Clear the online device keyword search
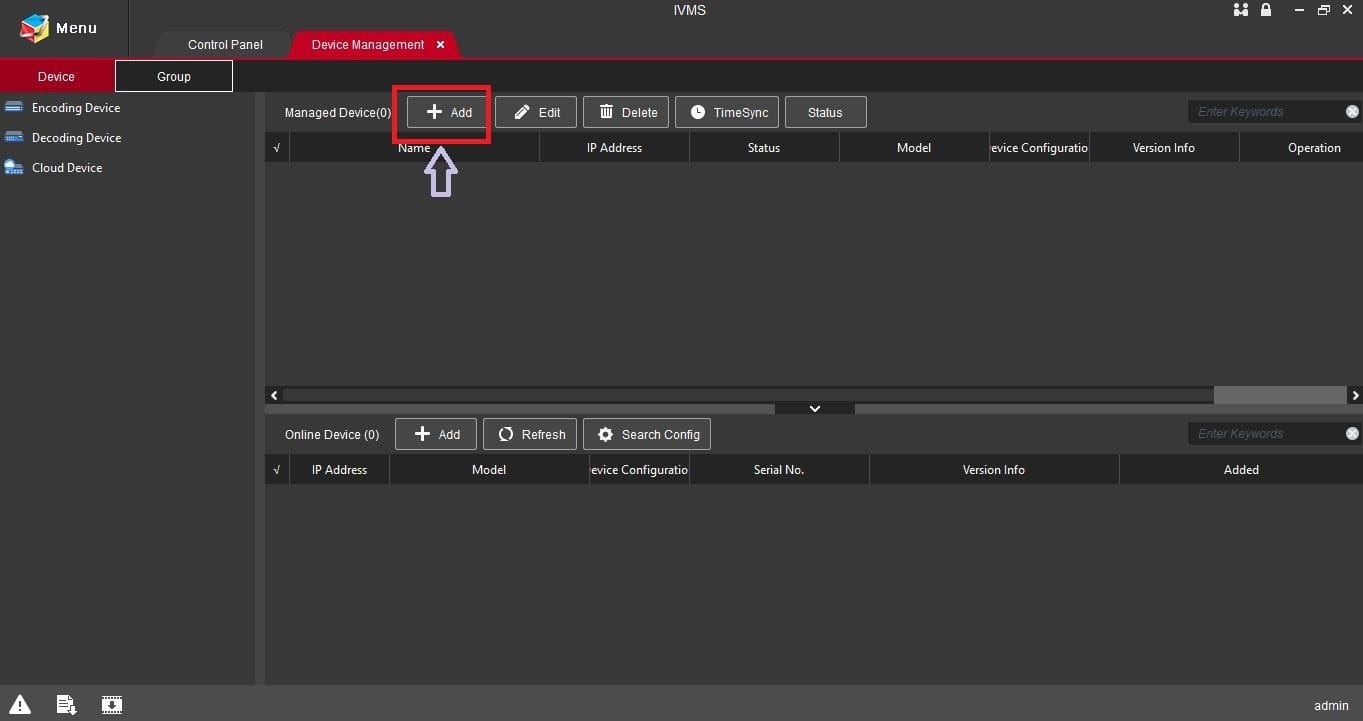The image size is (1363, 721). coord(1353,433)
